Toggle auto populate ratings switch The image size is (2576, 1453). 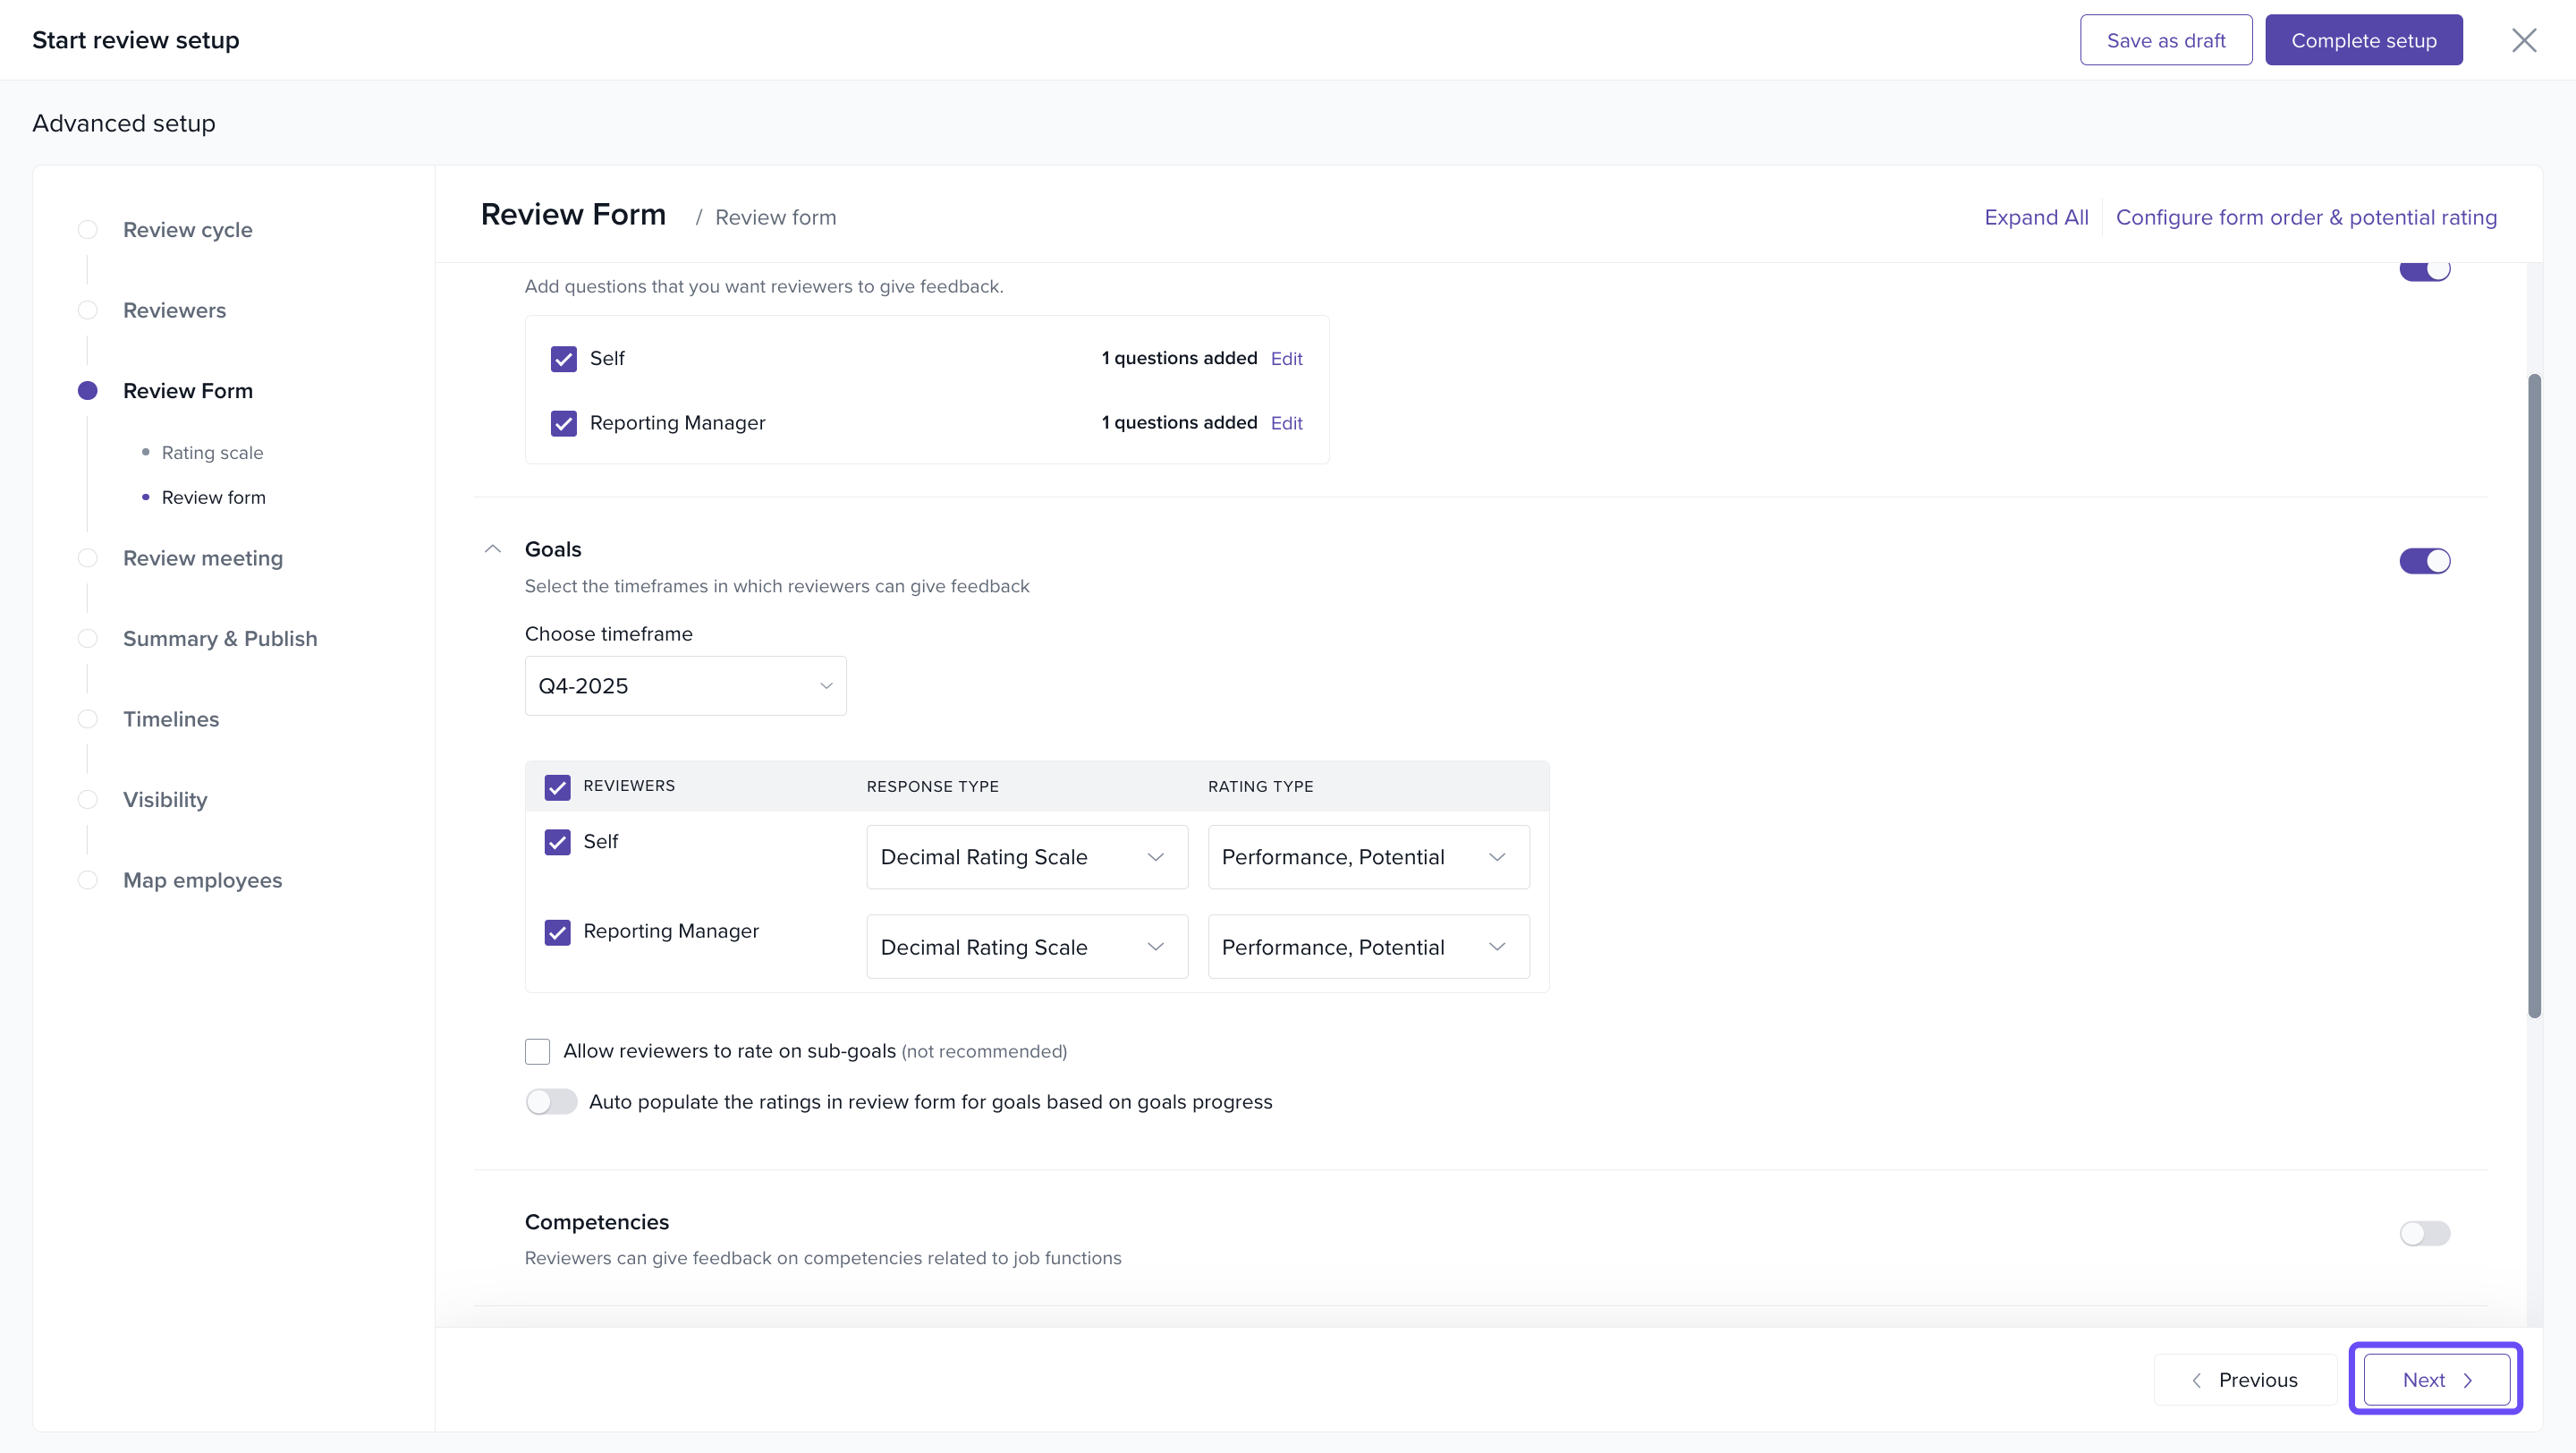[551, 1102]
